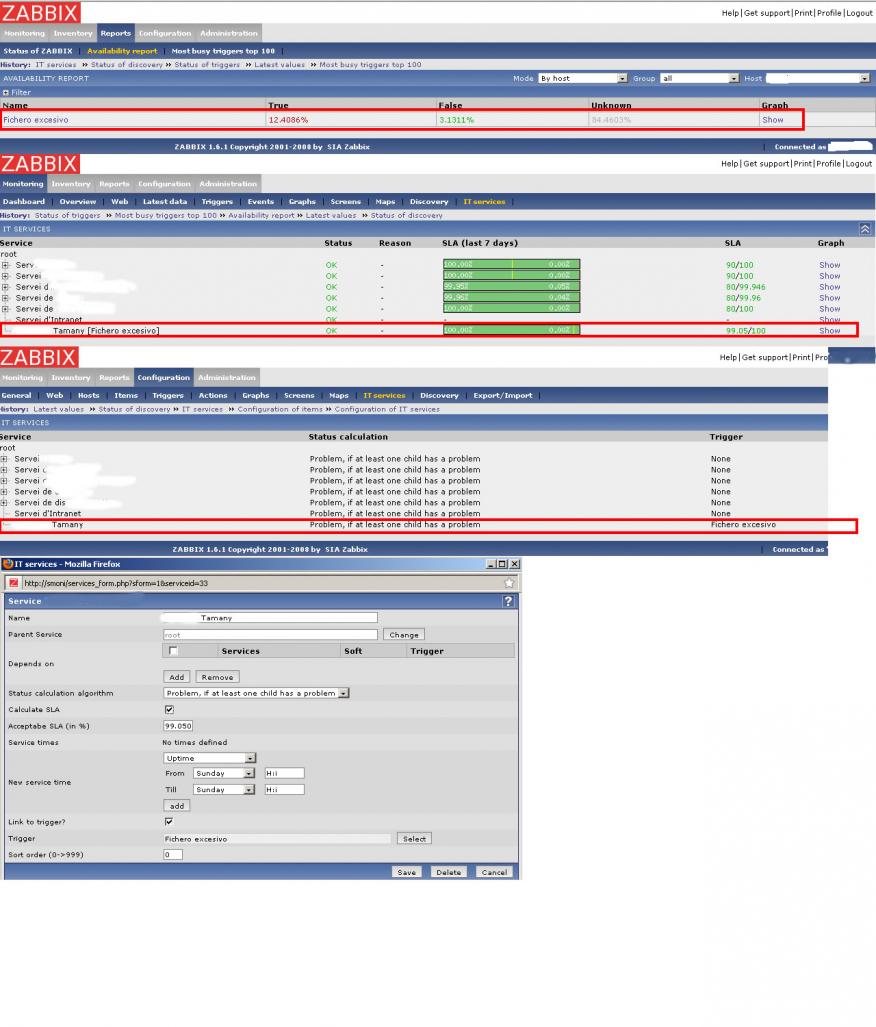
Task: Click the Firefox icon in the IT services popup title
Action: 8,564
